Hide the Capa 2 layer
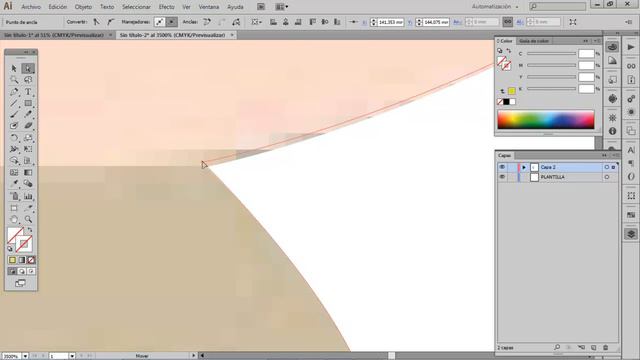The image size is (640, 360). [x=502, y=167]
